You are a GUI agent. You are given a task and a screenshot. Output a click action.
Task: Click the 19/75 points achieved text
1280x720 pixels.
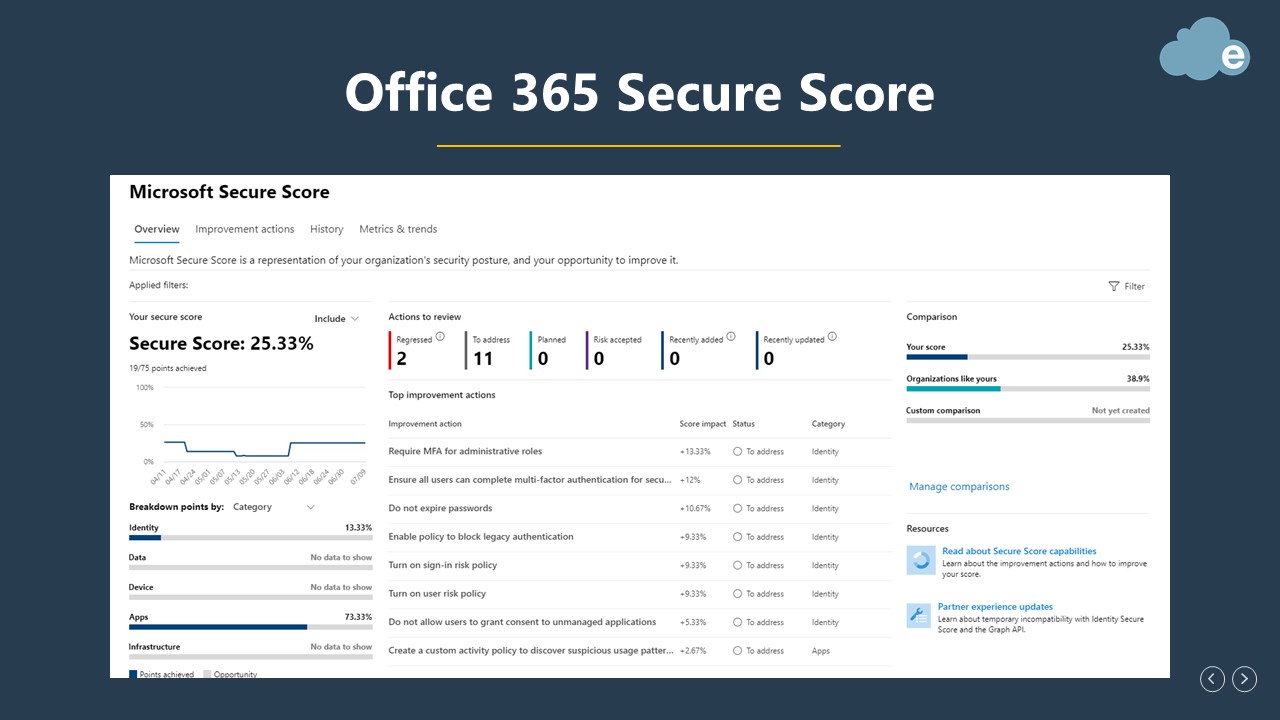[x=168, y=369]
